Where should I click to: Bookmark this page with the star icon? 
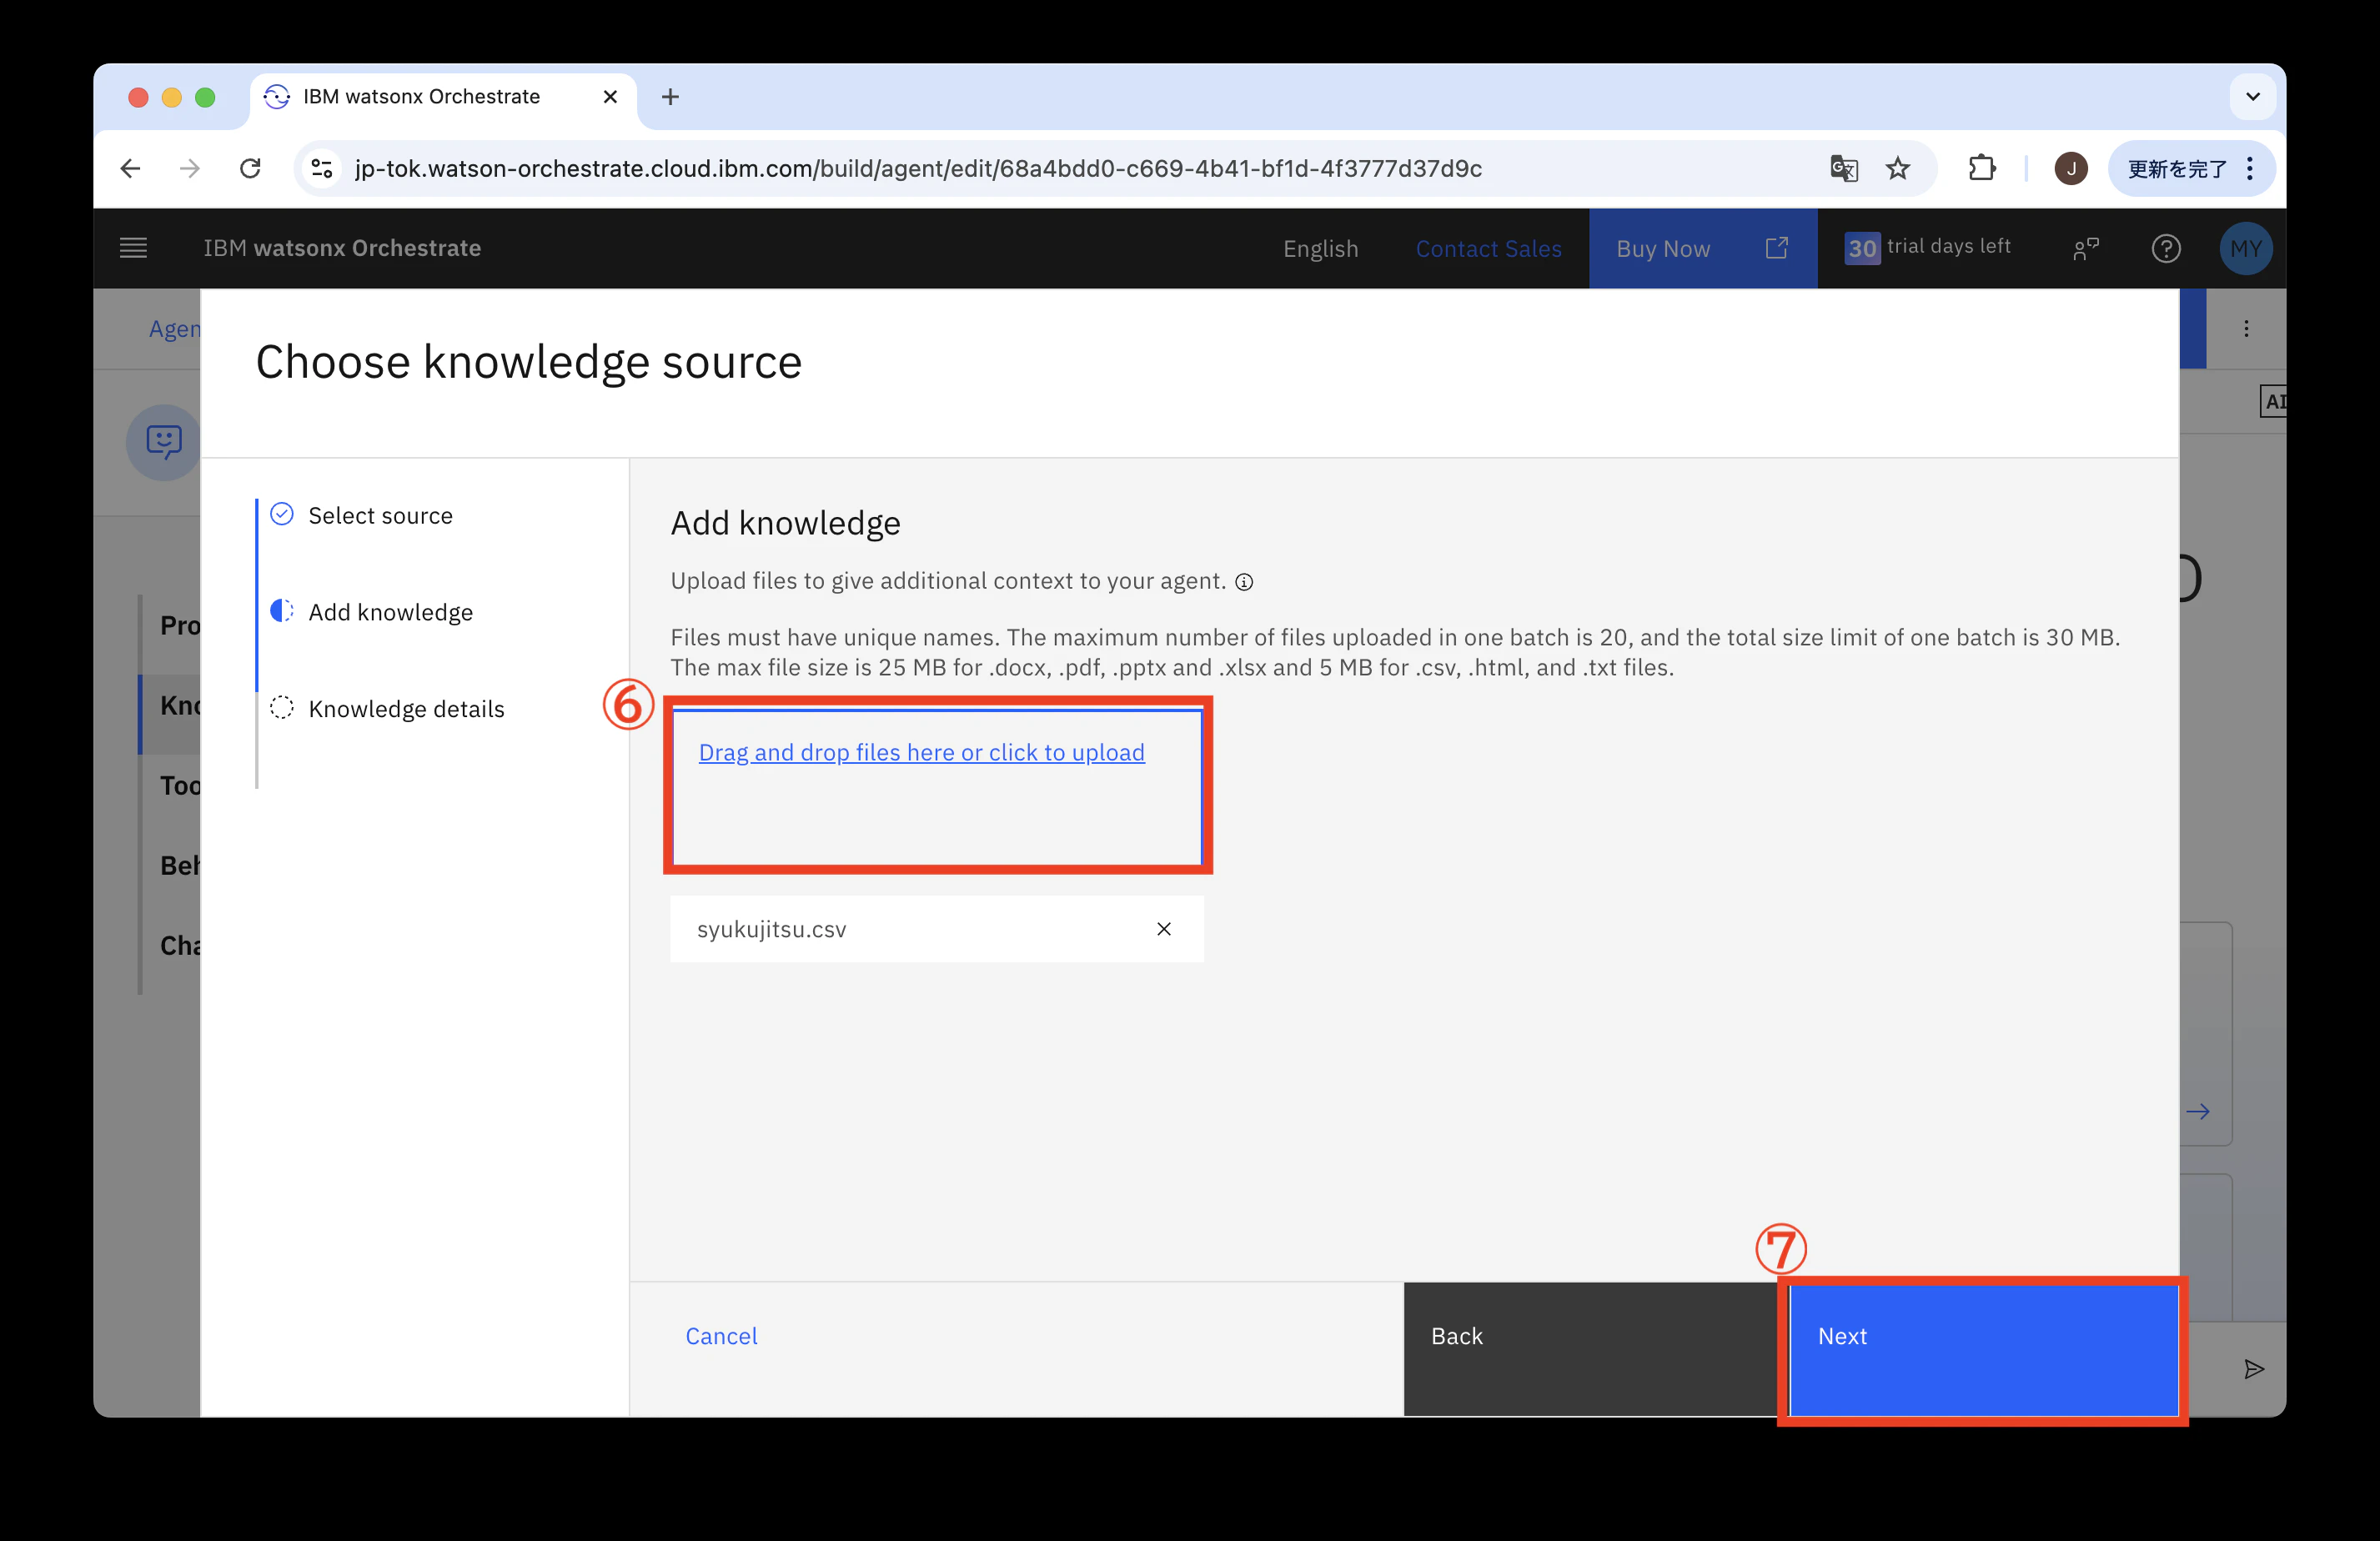[x=1898, y=168]
